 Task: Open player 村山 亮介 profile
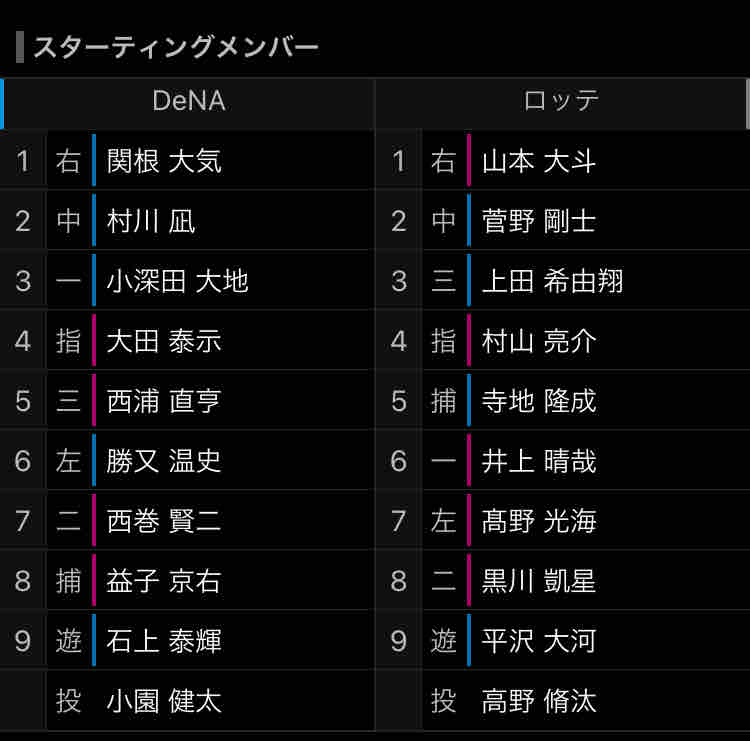coord(539,341)
